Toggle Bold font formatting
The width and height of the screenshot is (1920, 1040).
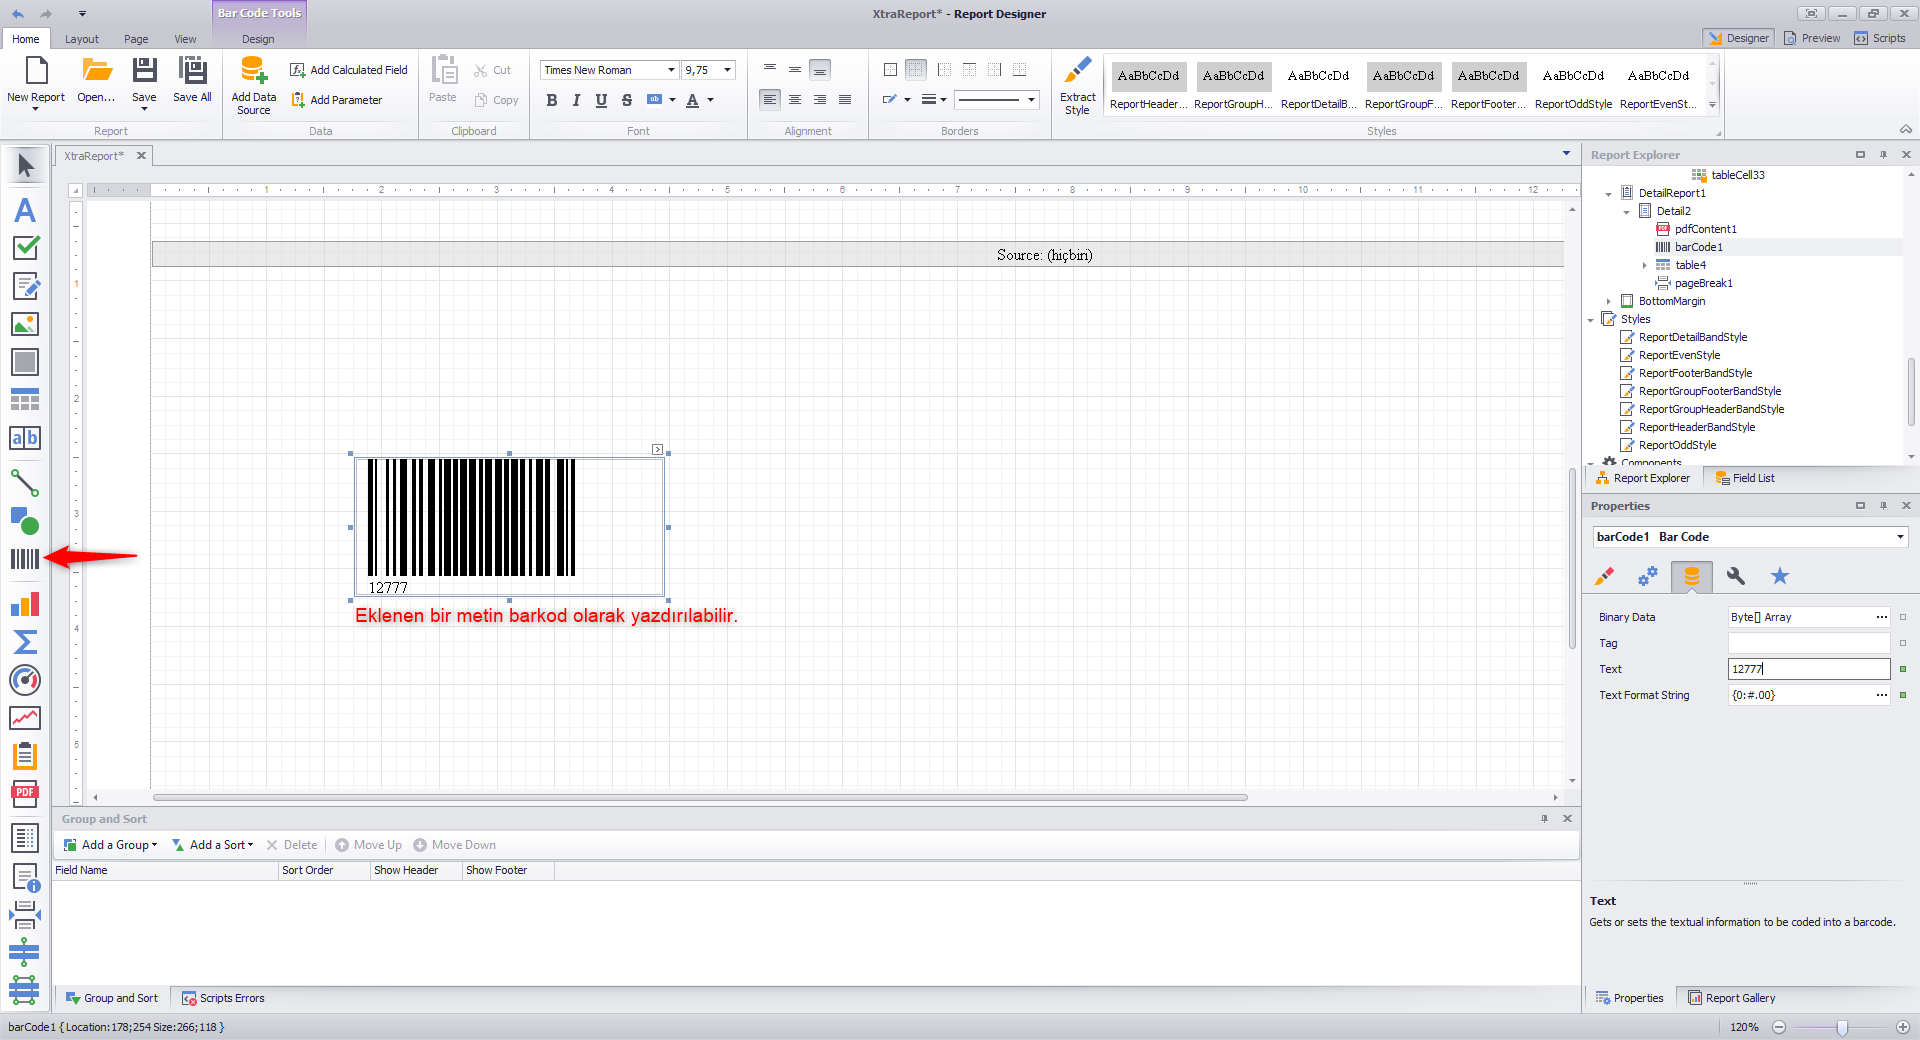[x=552, y=100]
